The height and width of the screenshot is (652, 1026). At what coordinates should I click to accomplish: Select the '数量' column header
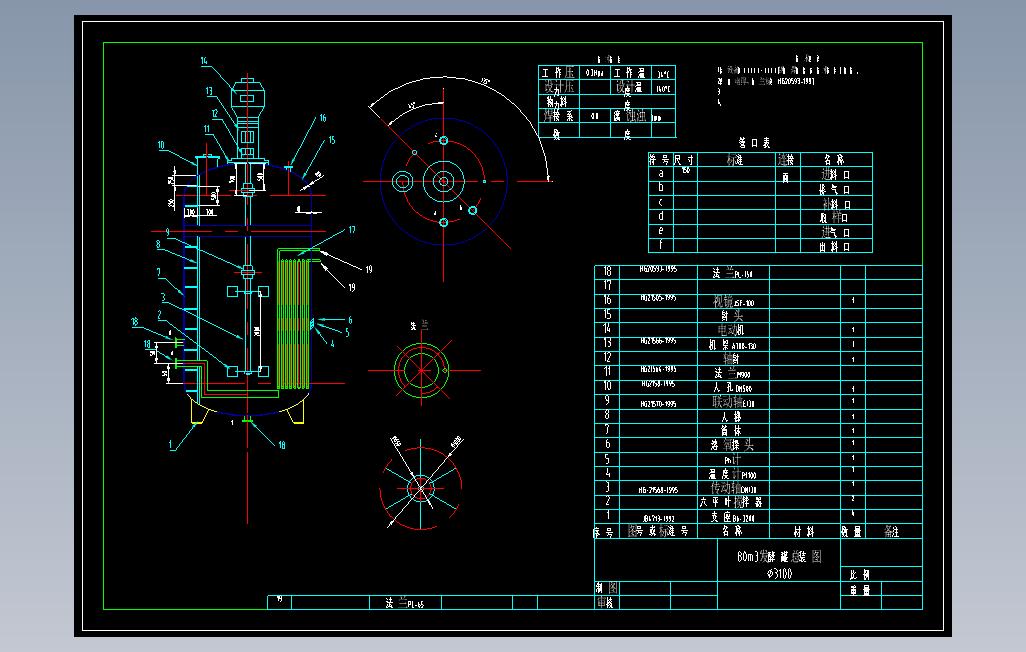(x=852, y=532)
